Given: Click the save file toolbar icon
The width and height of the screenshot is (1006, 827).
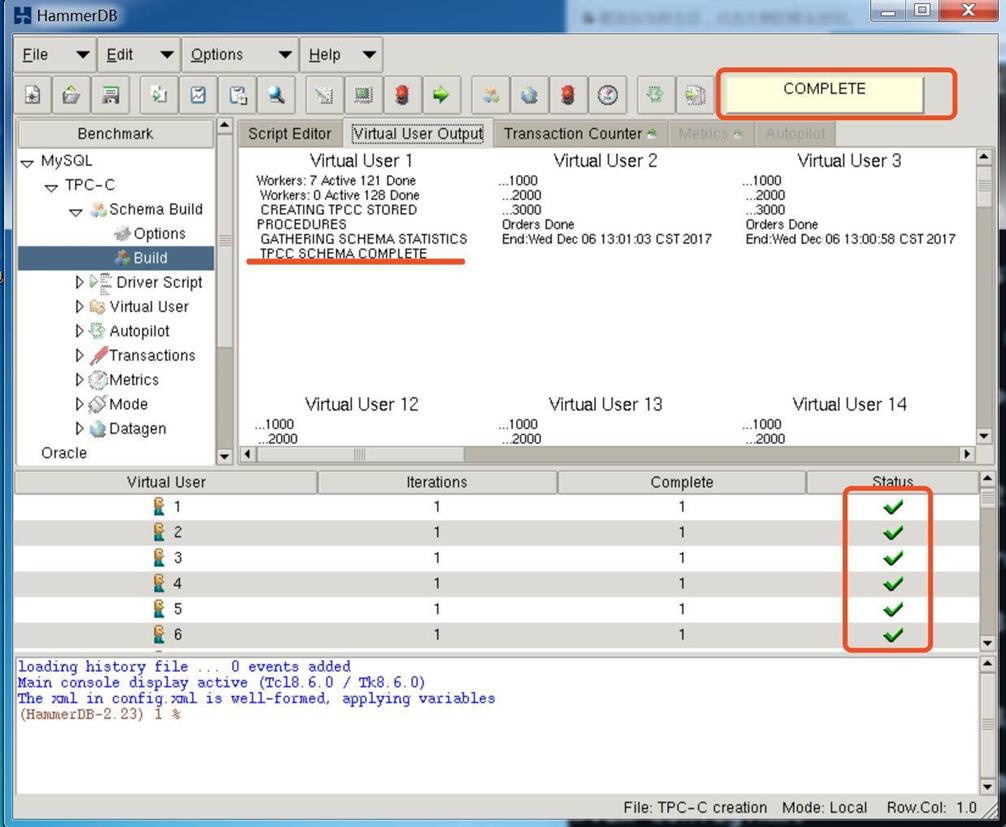Looking at the screenshot, I should (x=111, y=95).
